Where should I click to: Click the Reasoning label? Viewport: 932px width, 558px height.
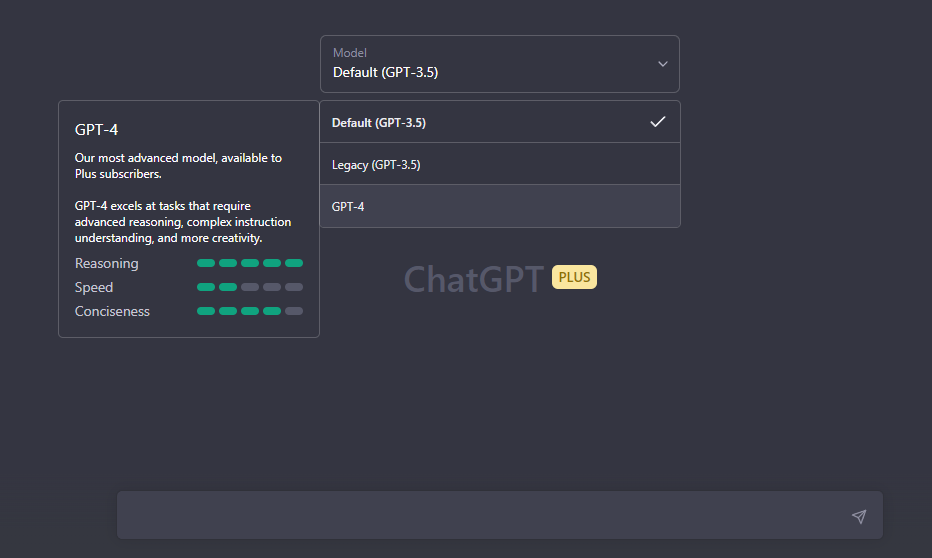pyautogui.click(x=106, y=263)
